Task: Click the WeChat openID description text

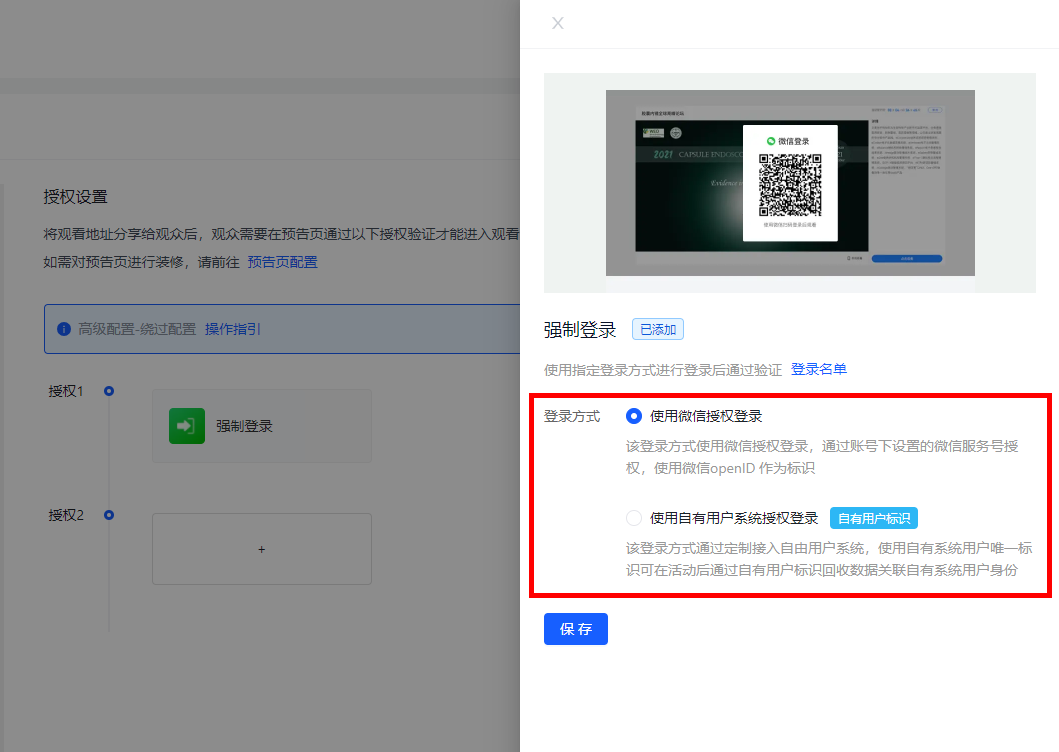Action: [822, 457]
